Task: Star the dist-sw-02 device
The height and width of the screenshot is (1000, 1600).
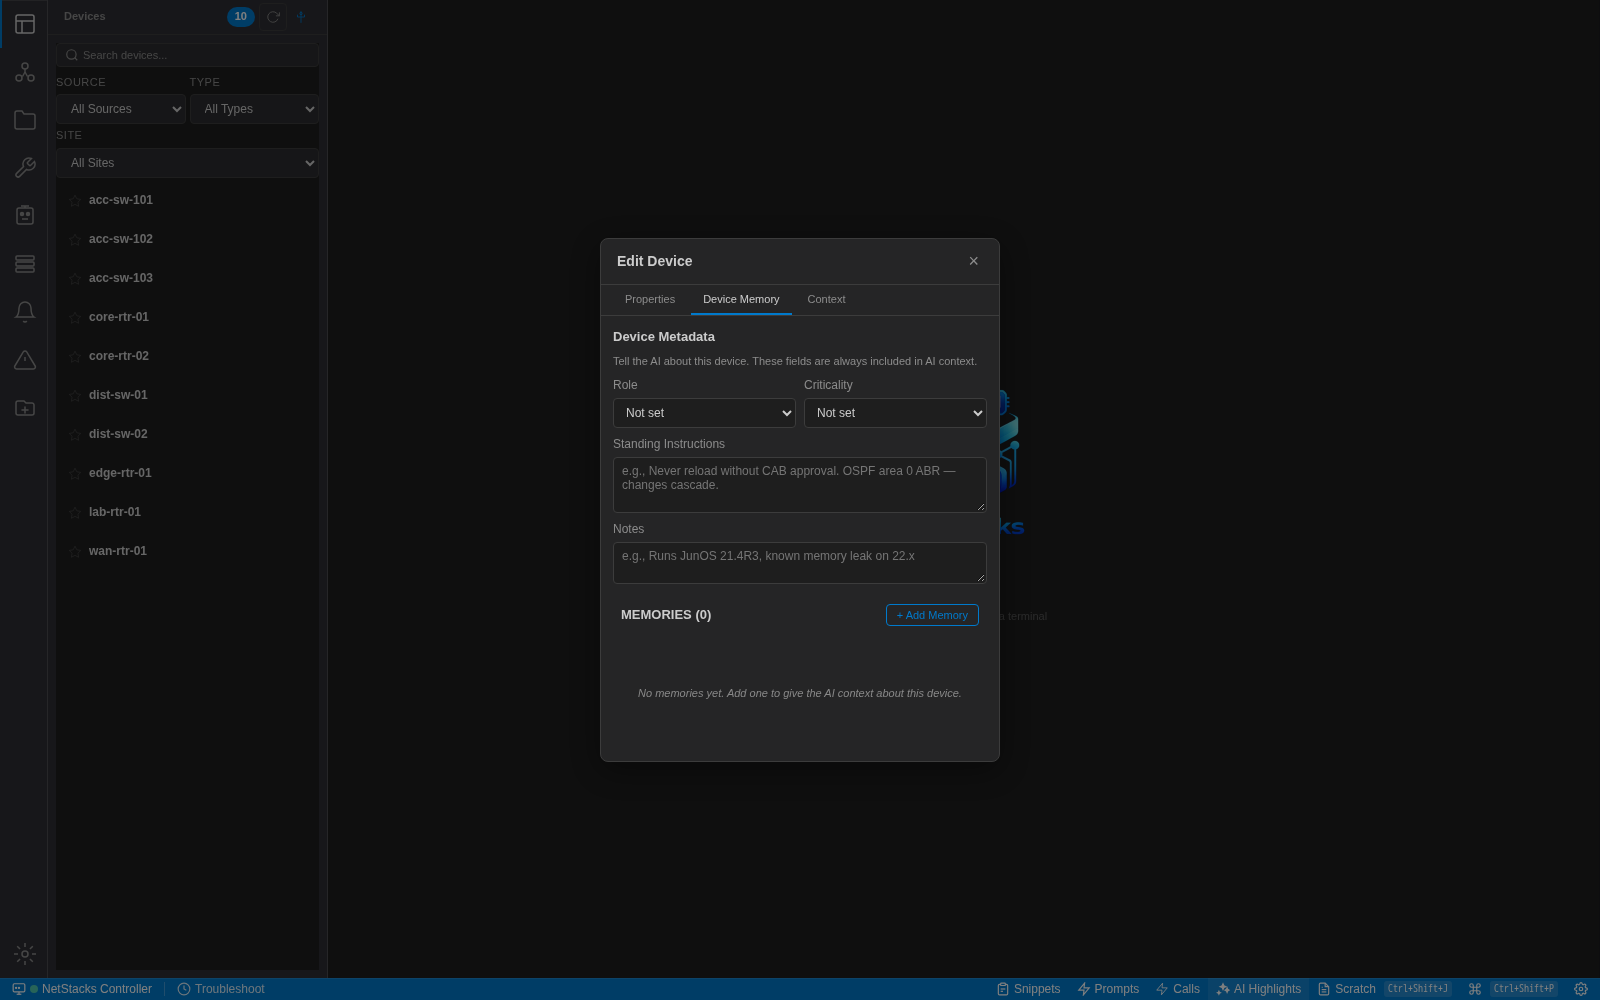Action: [75, 435]
